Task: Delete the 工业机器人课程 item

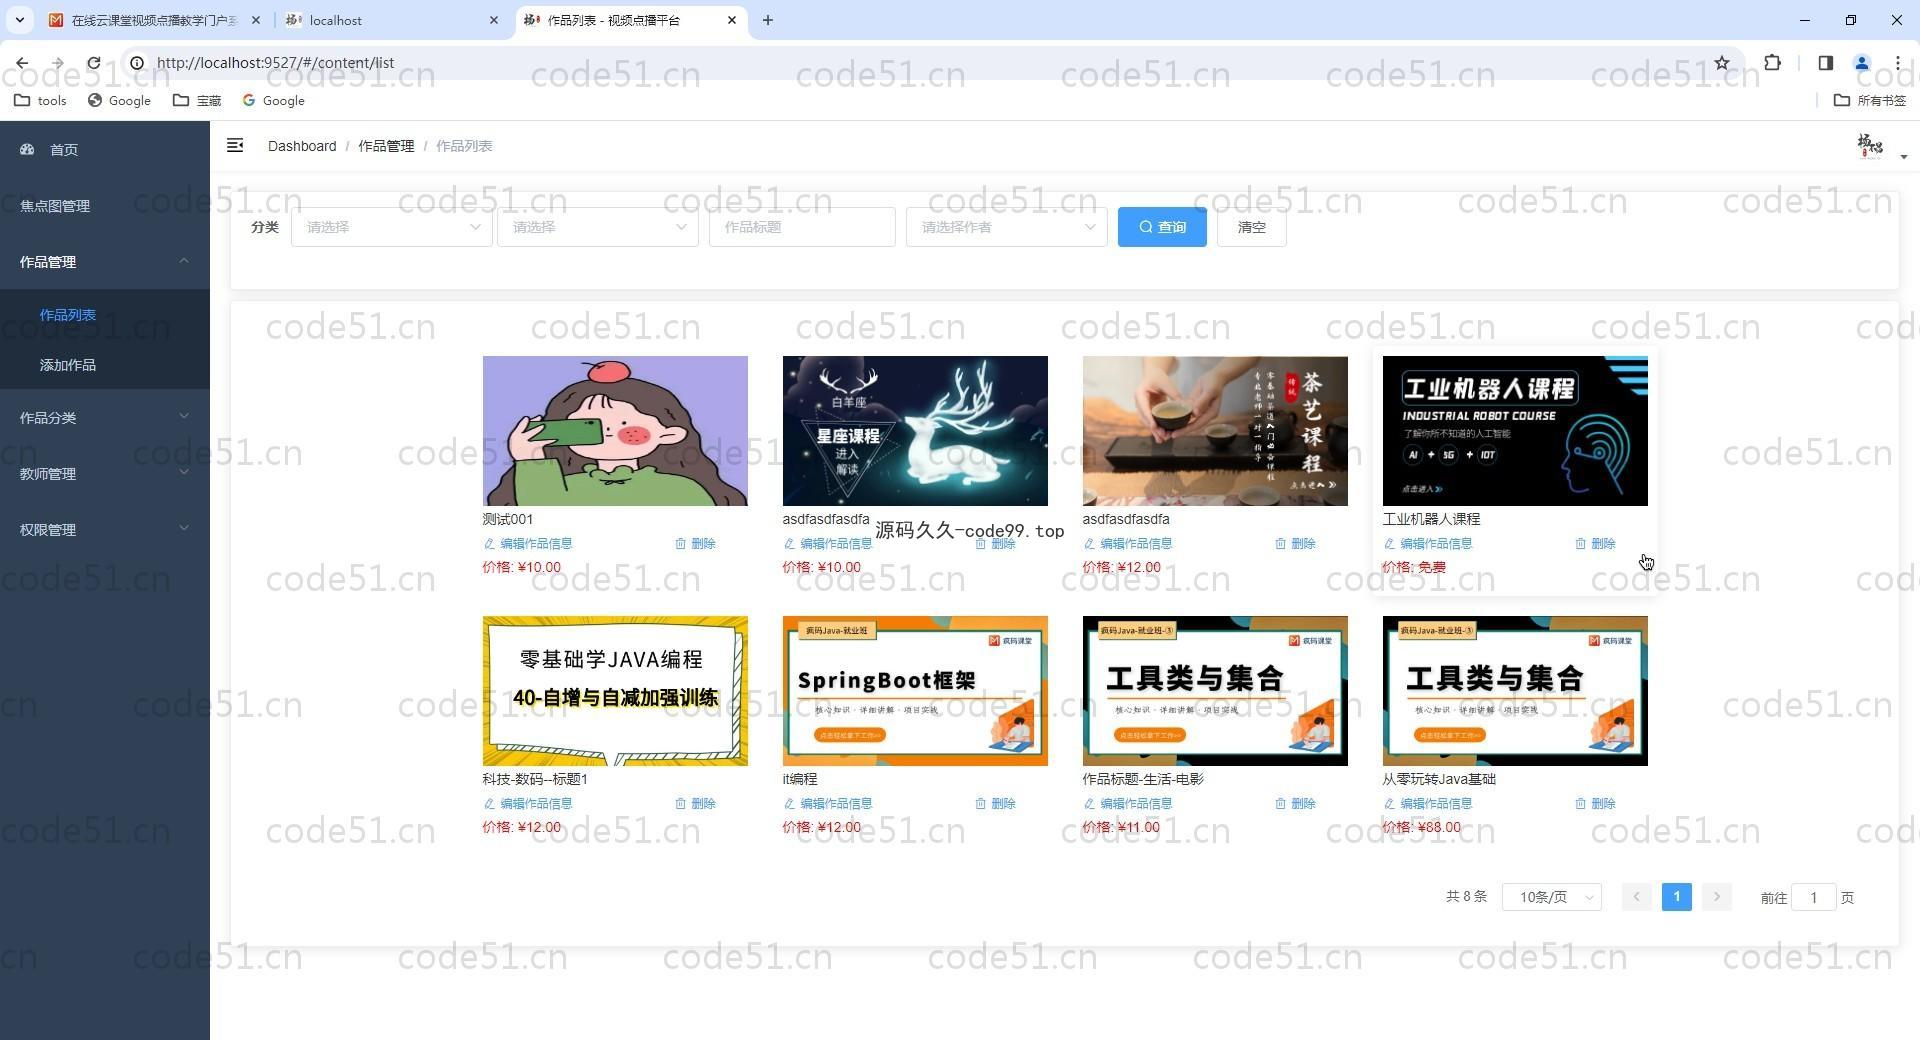Action: click(x=1595, y=544)
